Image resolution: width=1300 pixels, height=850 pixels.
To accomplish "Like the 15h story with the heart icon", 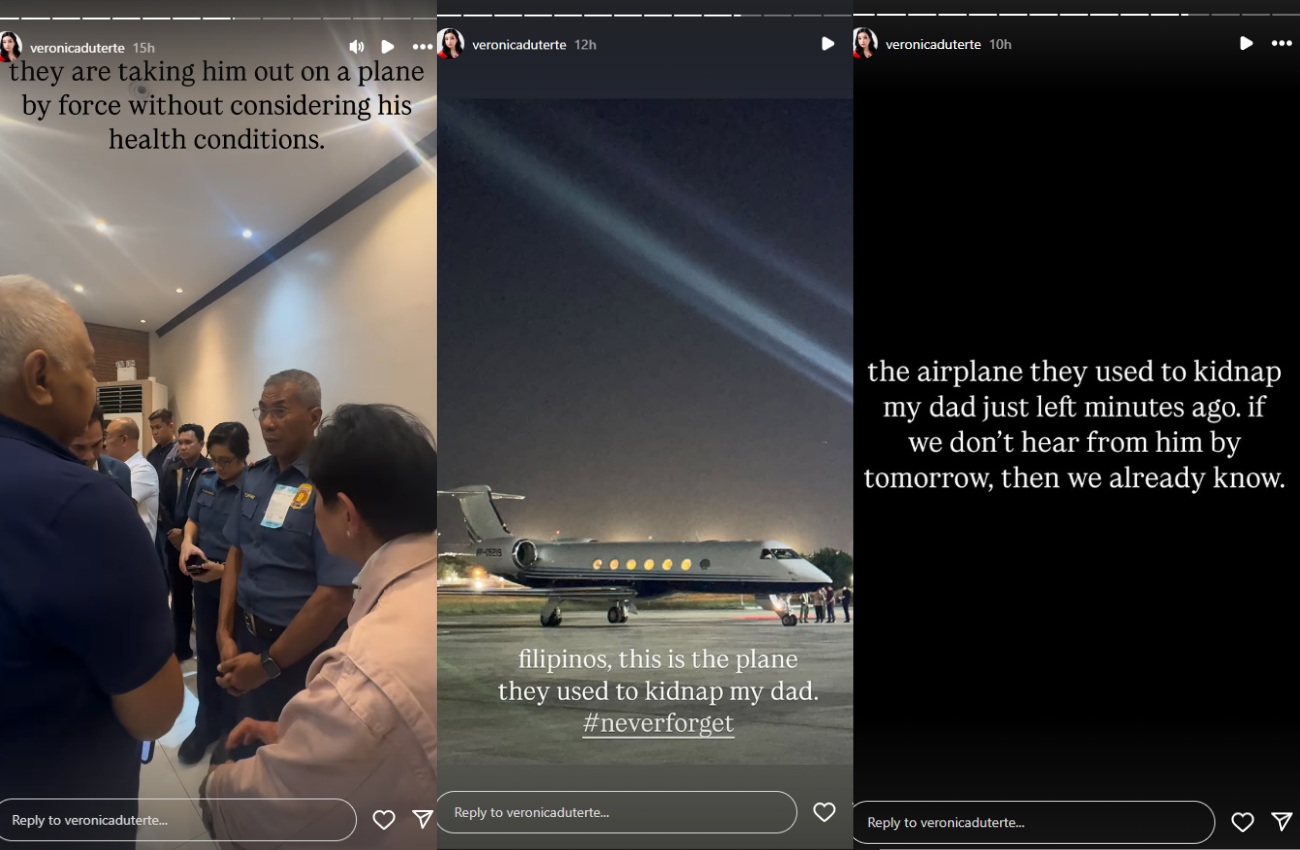I will pyautogui.click(x=384, y=820).
